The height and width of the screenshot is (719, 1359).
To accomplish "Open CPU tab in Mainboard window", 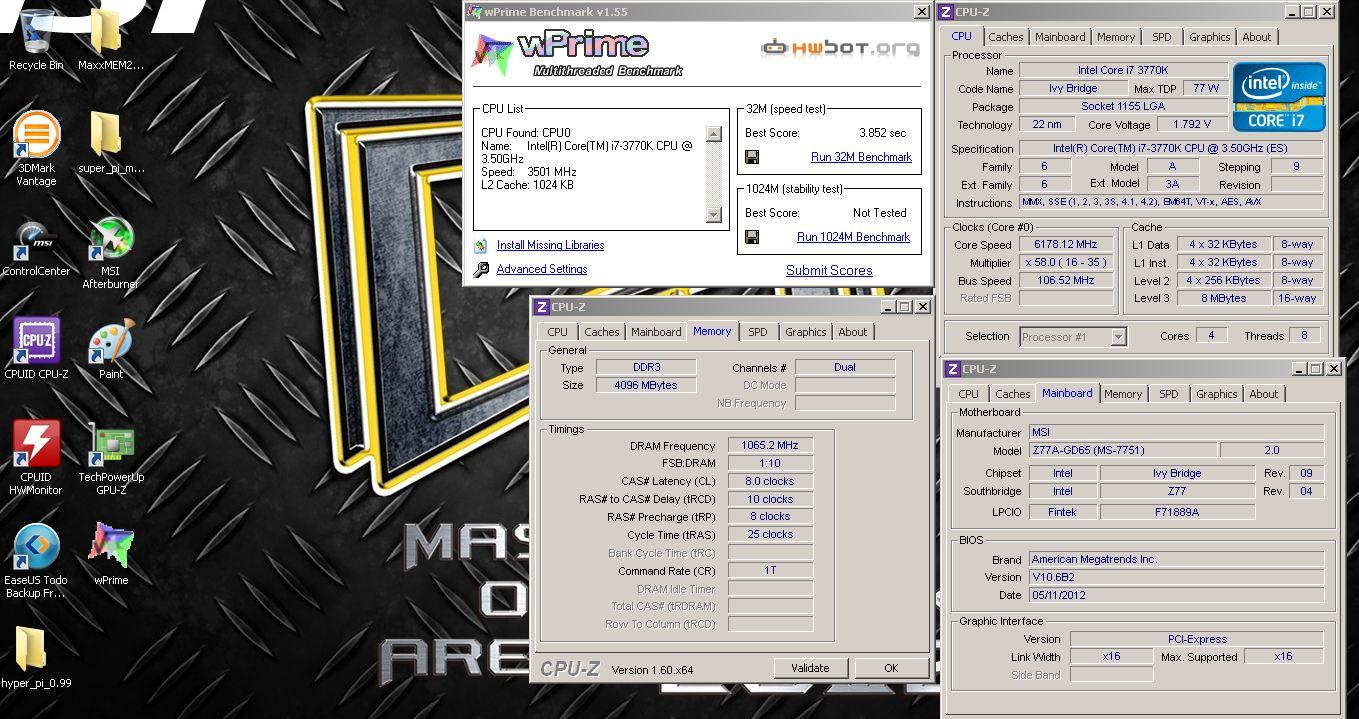I will pos(968,394).
